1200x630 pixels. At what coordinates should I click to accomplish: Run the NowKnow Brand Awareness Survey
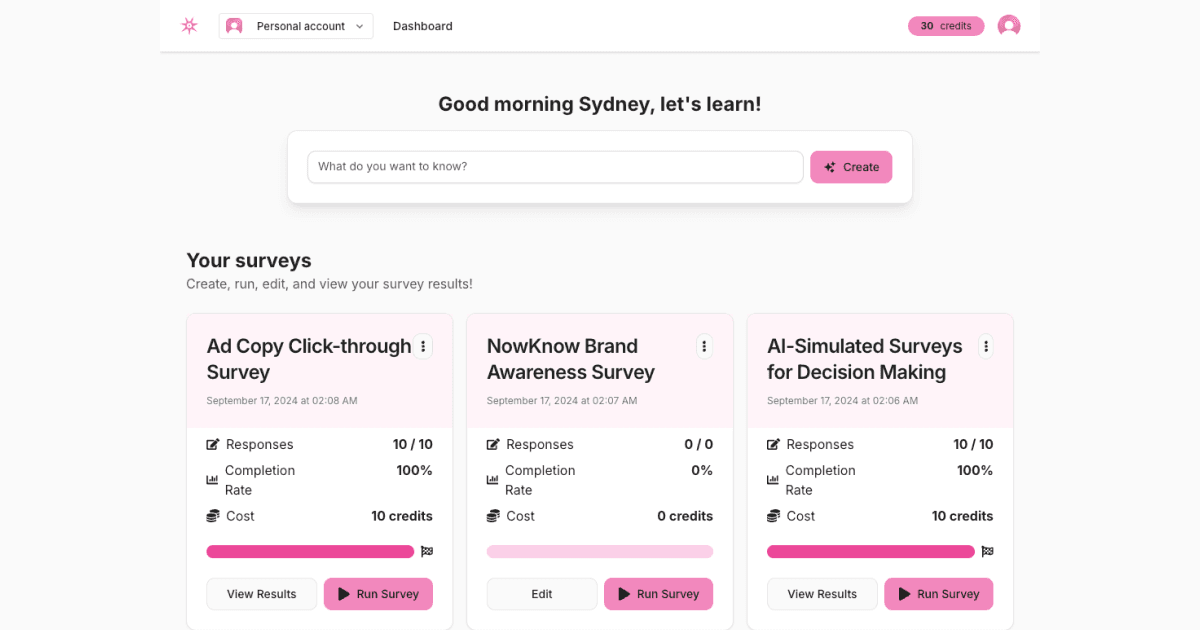coord(659,594)
